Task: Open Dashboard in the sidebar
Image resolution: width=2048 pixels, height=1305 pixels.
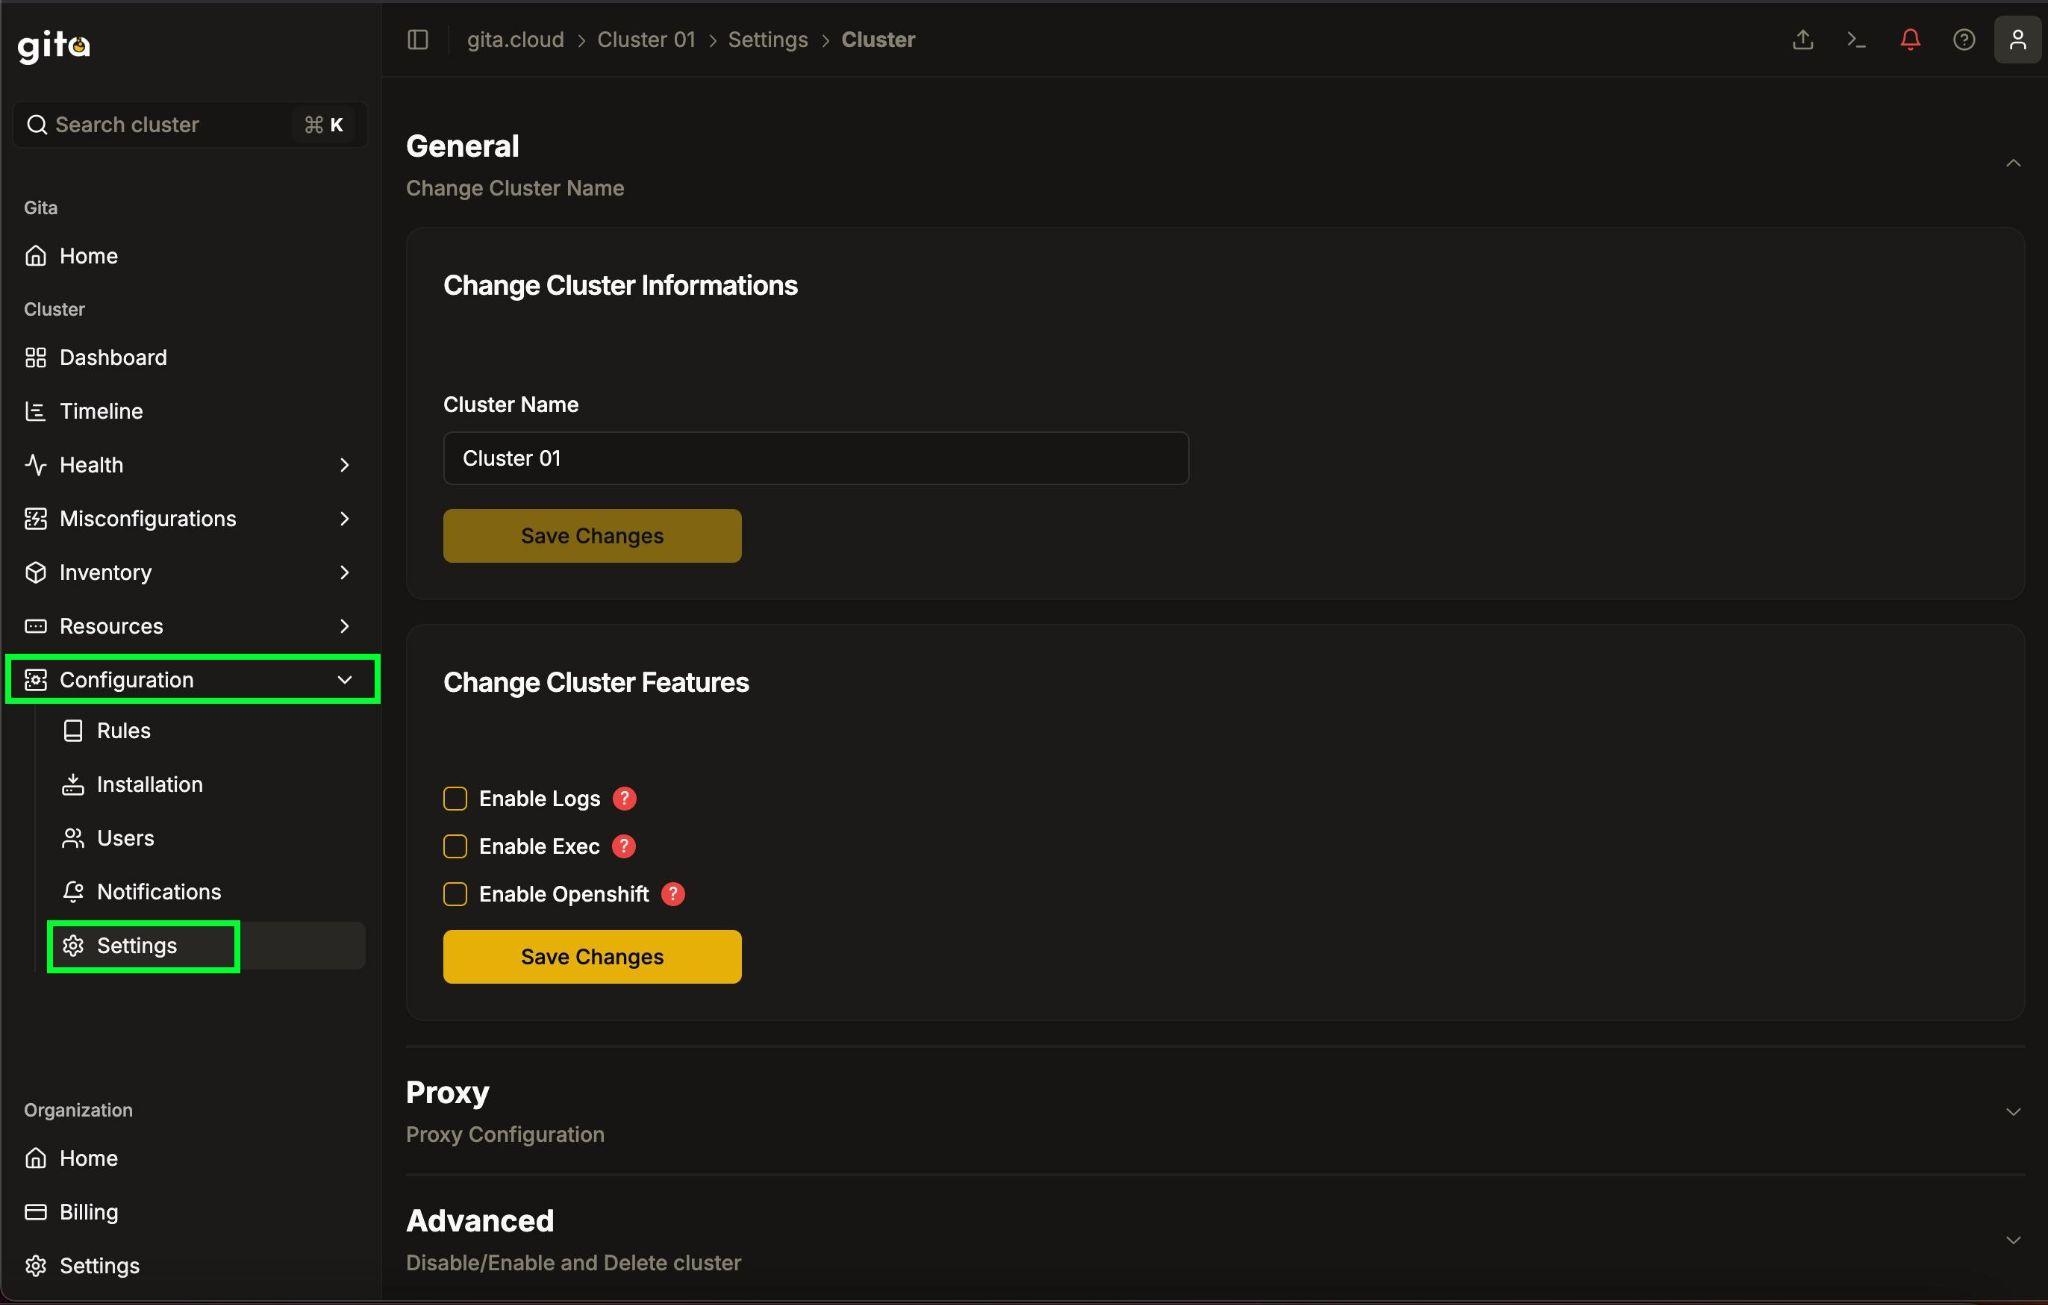Action: coord(189,358)
